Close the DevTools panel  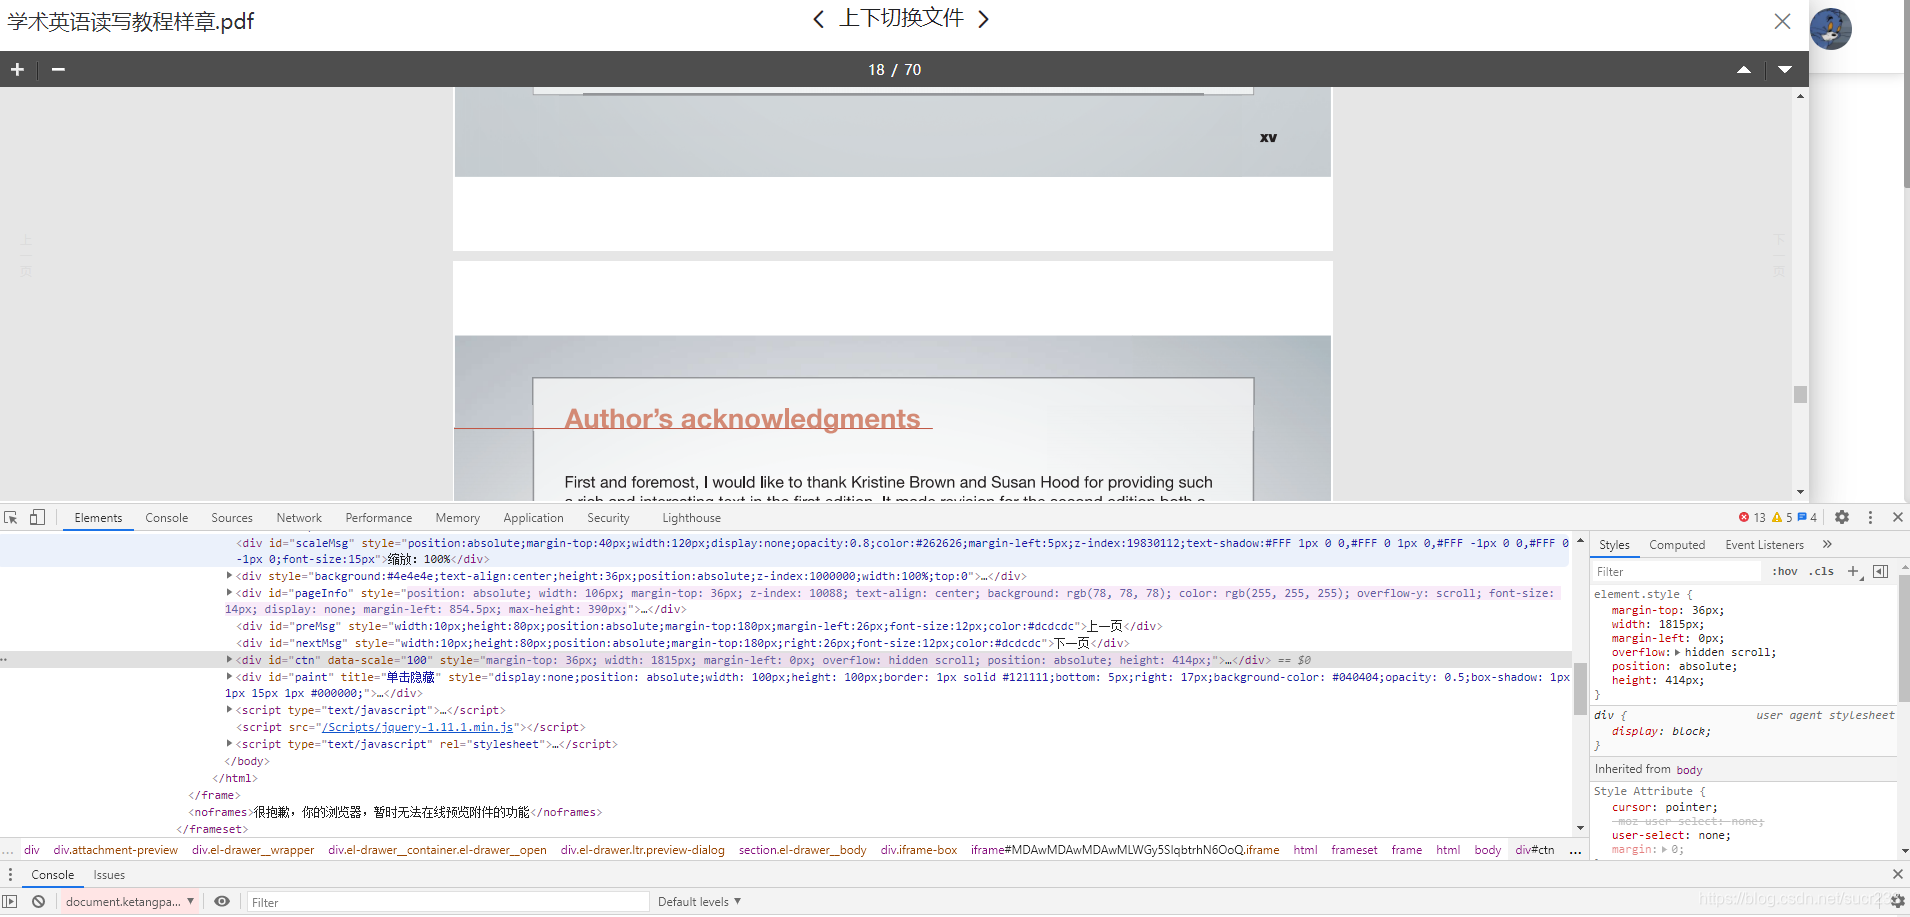pos(1897,517)
